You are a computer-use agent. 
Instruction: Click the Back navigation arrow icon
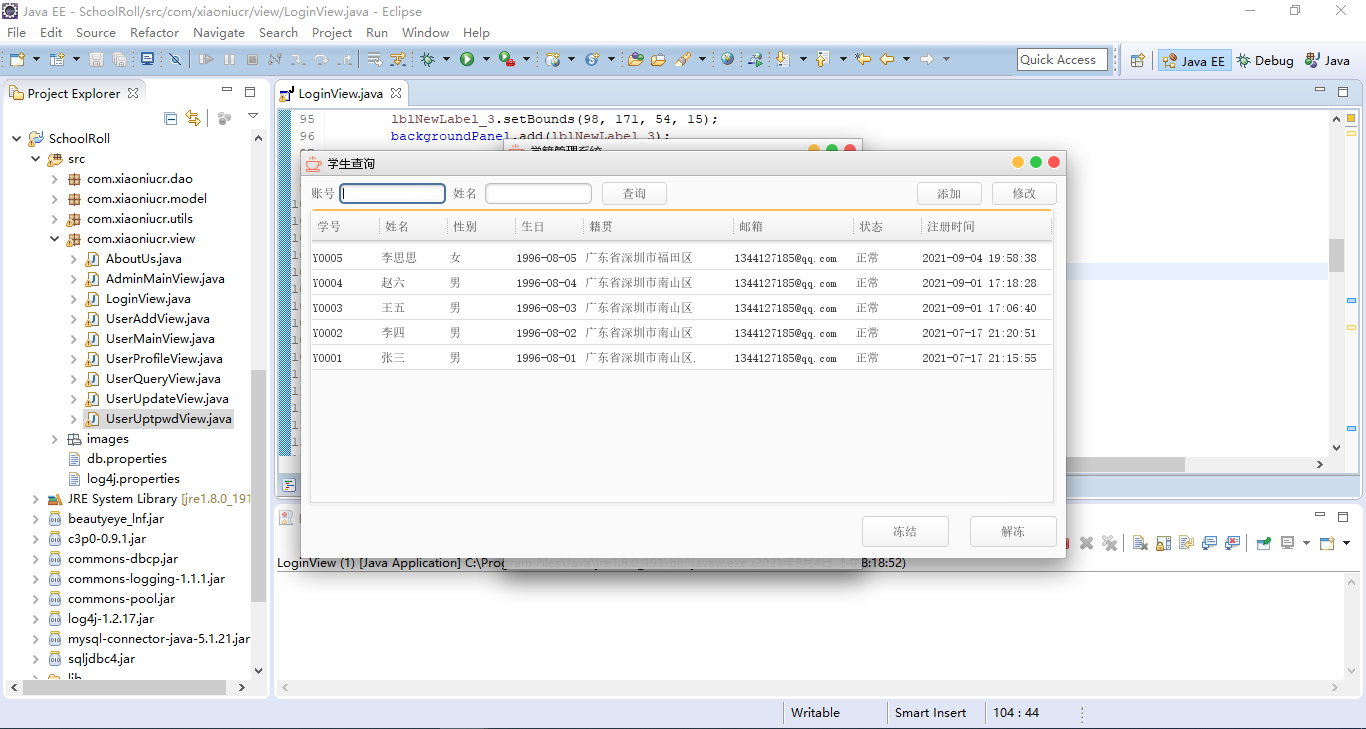[887, 60]
